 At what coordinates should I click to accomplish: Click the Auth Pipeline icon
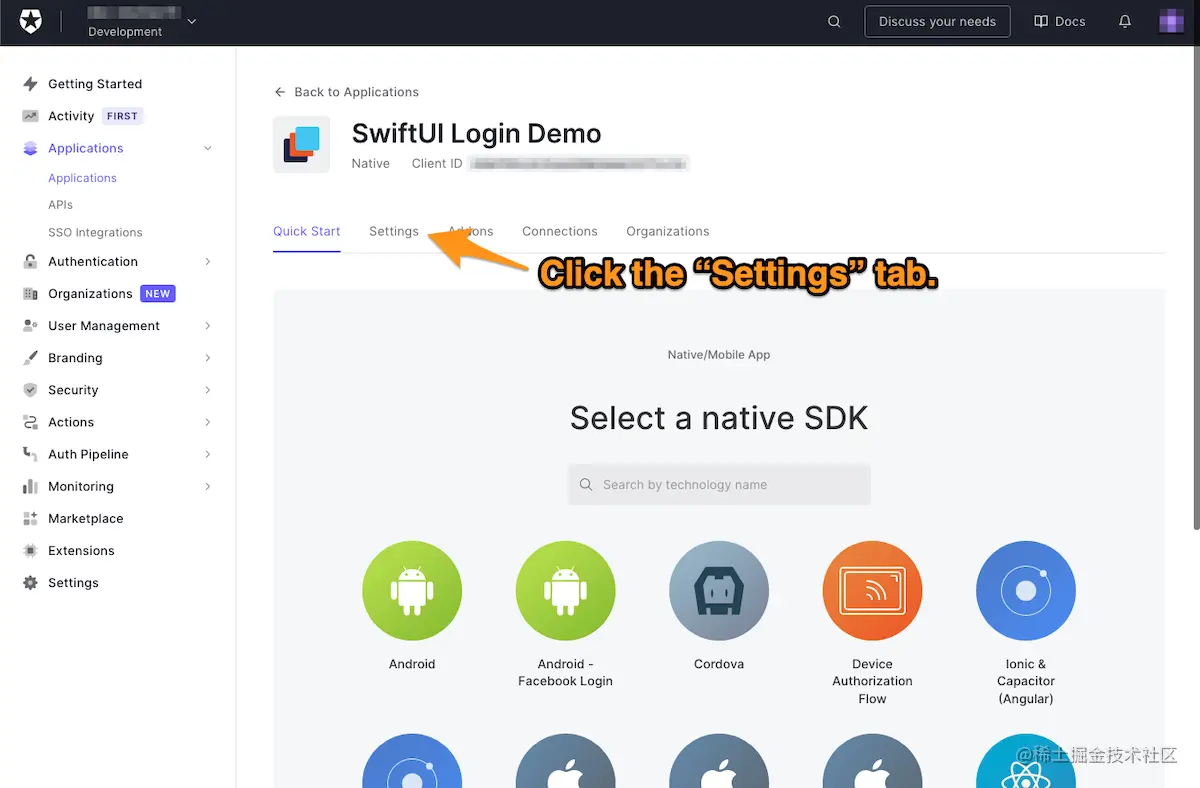(x=30, y=454)
